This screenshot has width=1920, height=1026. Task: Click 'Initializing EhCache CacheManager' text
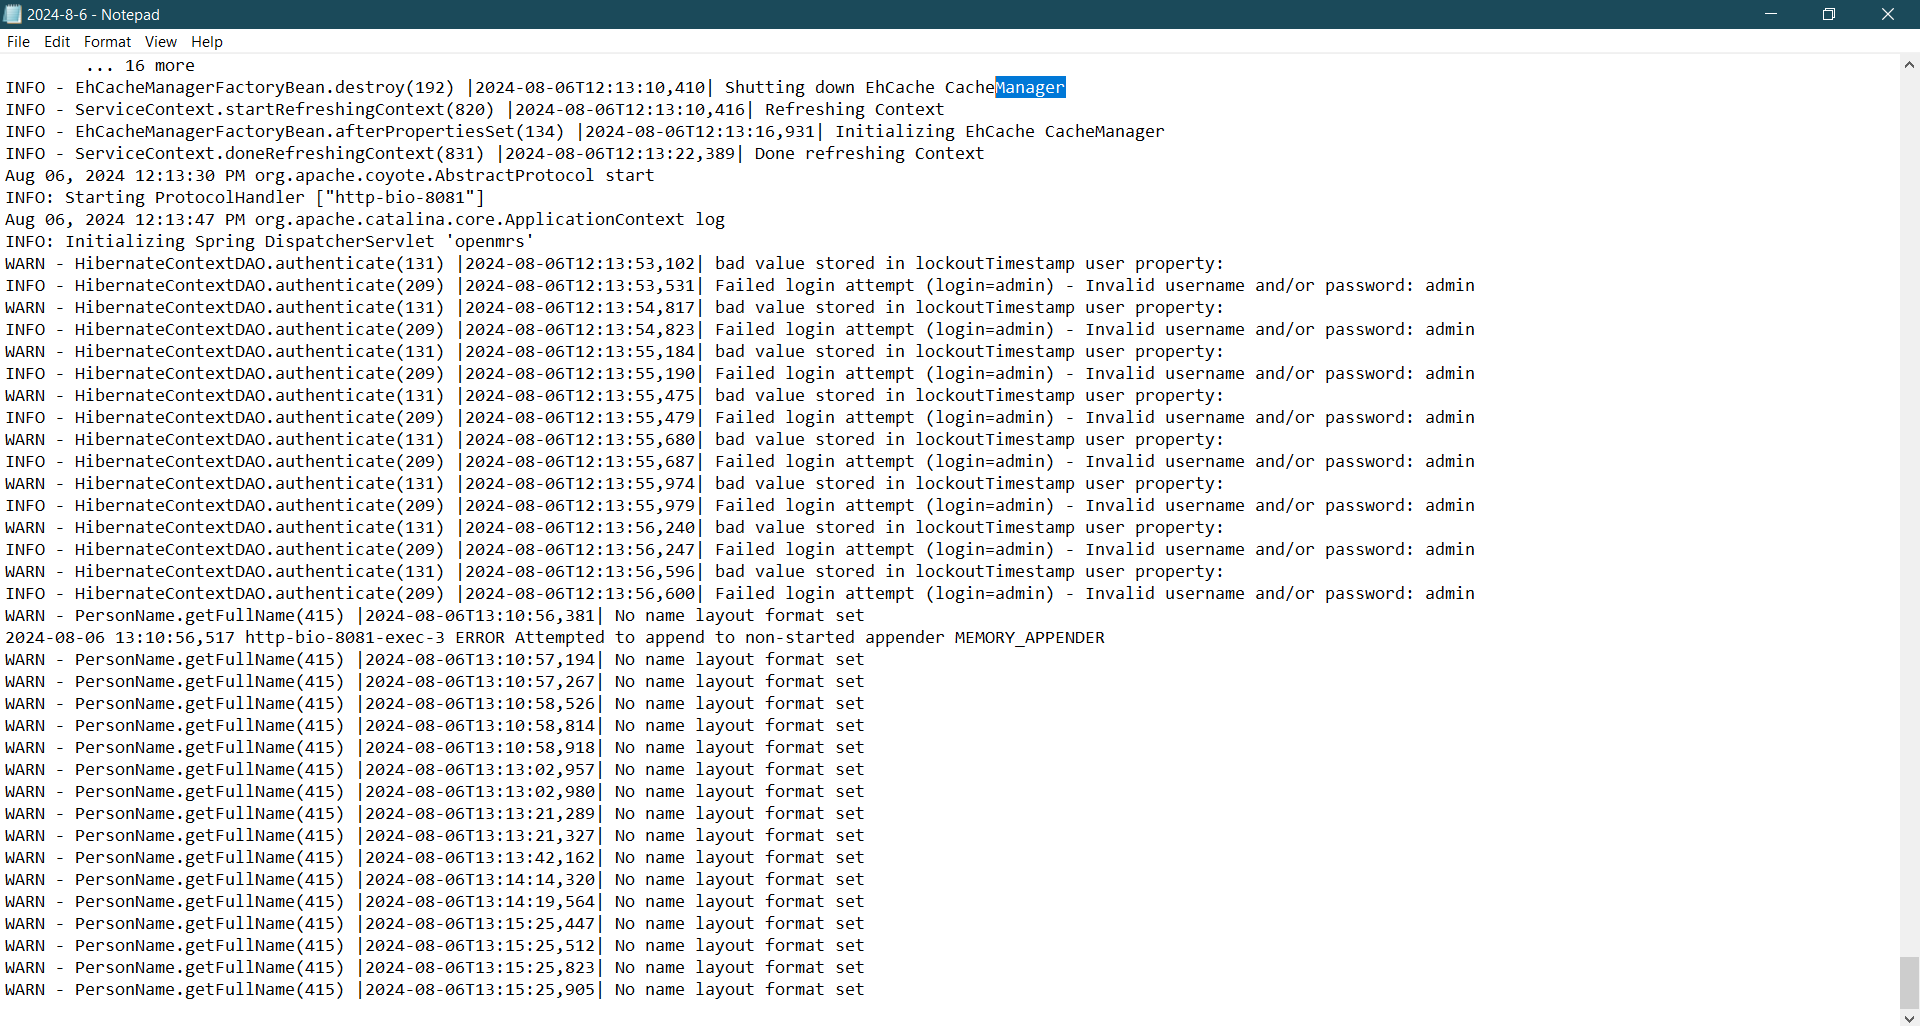(x=1000, y=132)
